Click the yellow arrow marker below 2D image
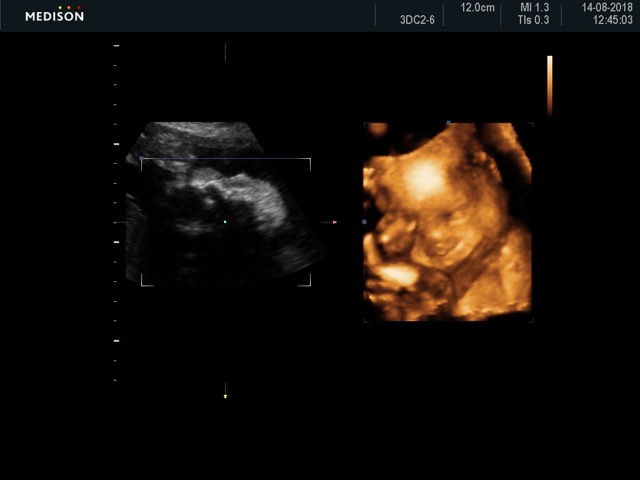Image resolution: width=640 pixels, height=480 pixels. click(225, 396)
